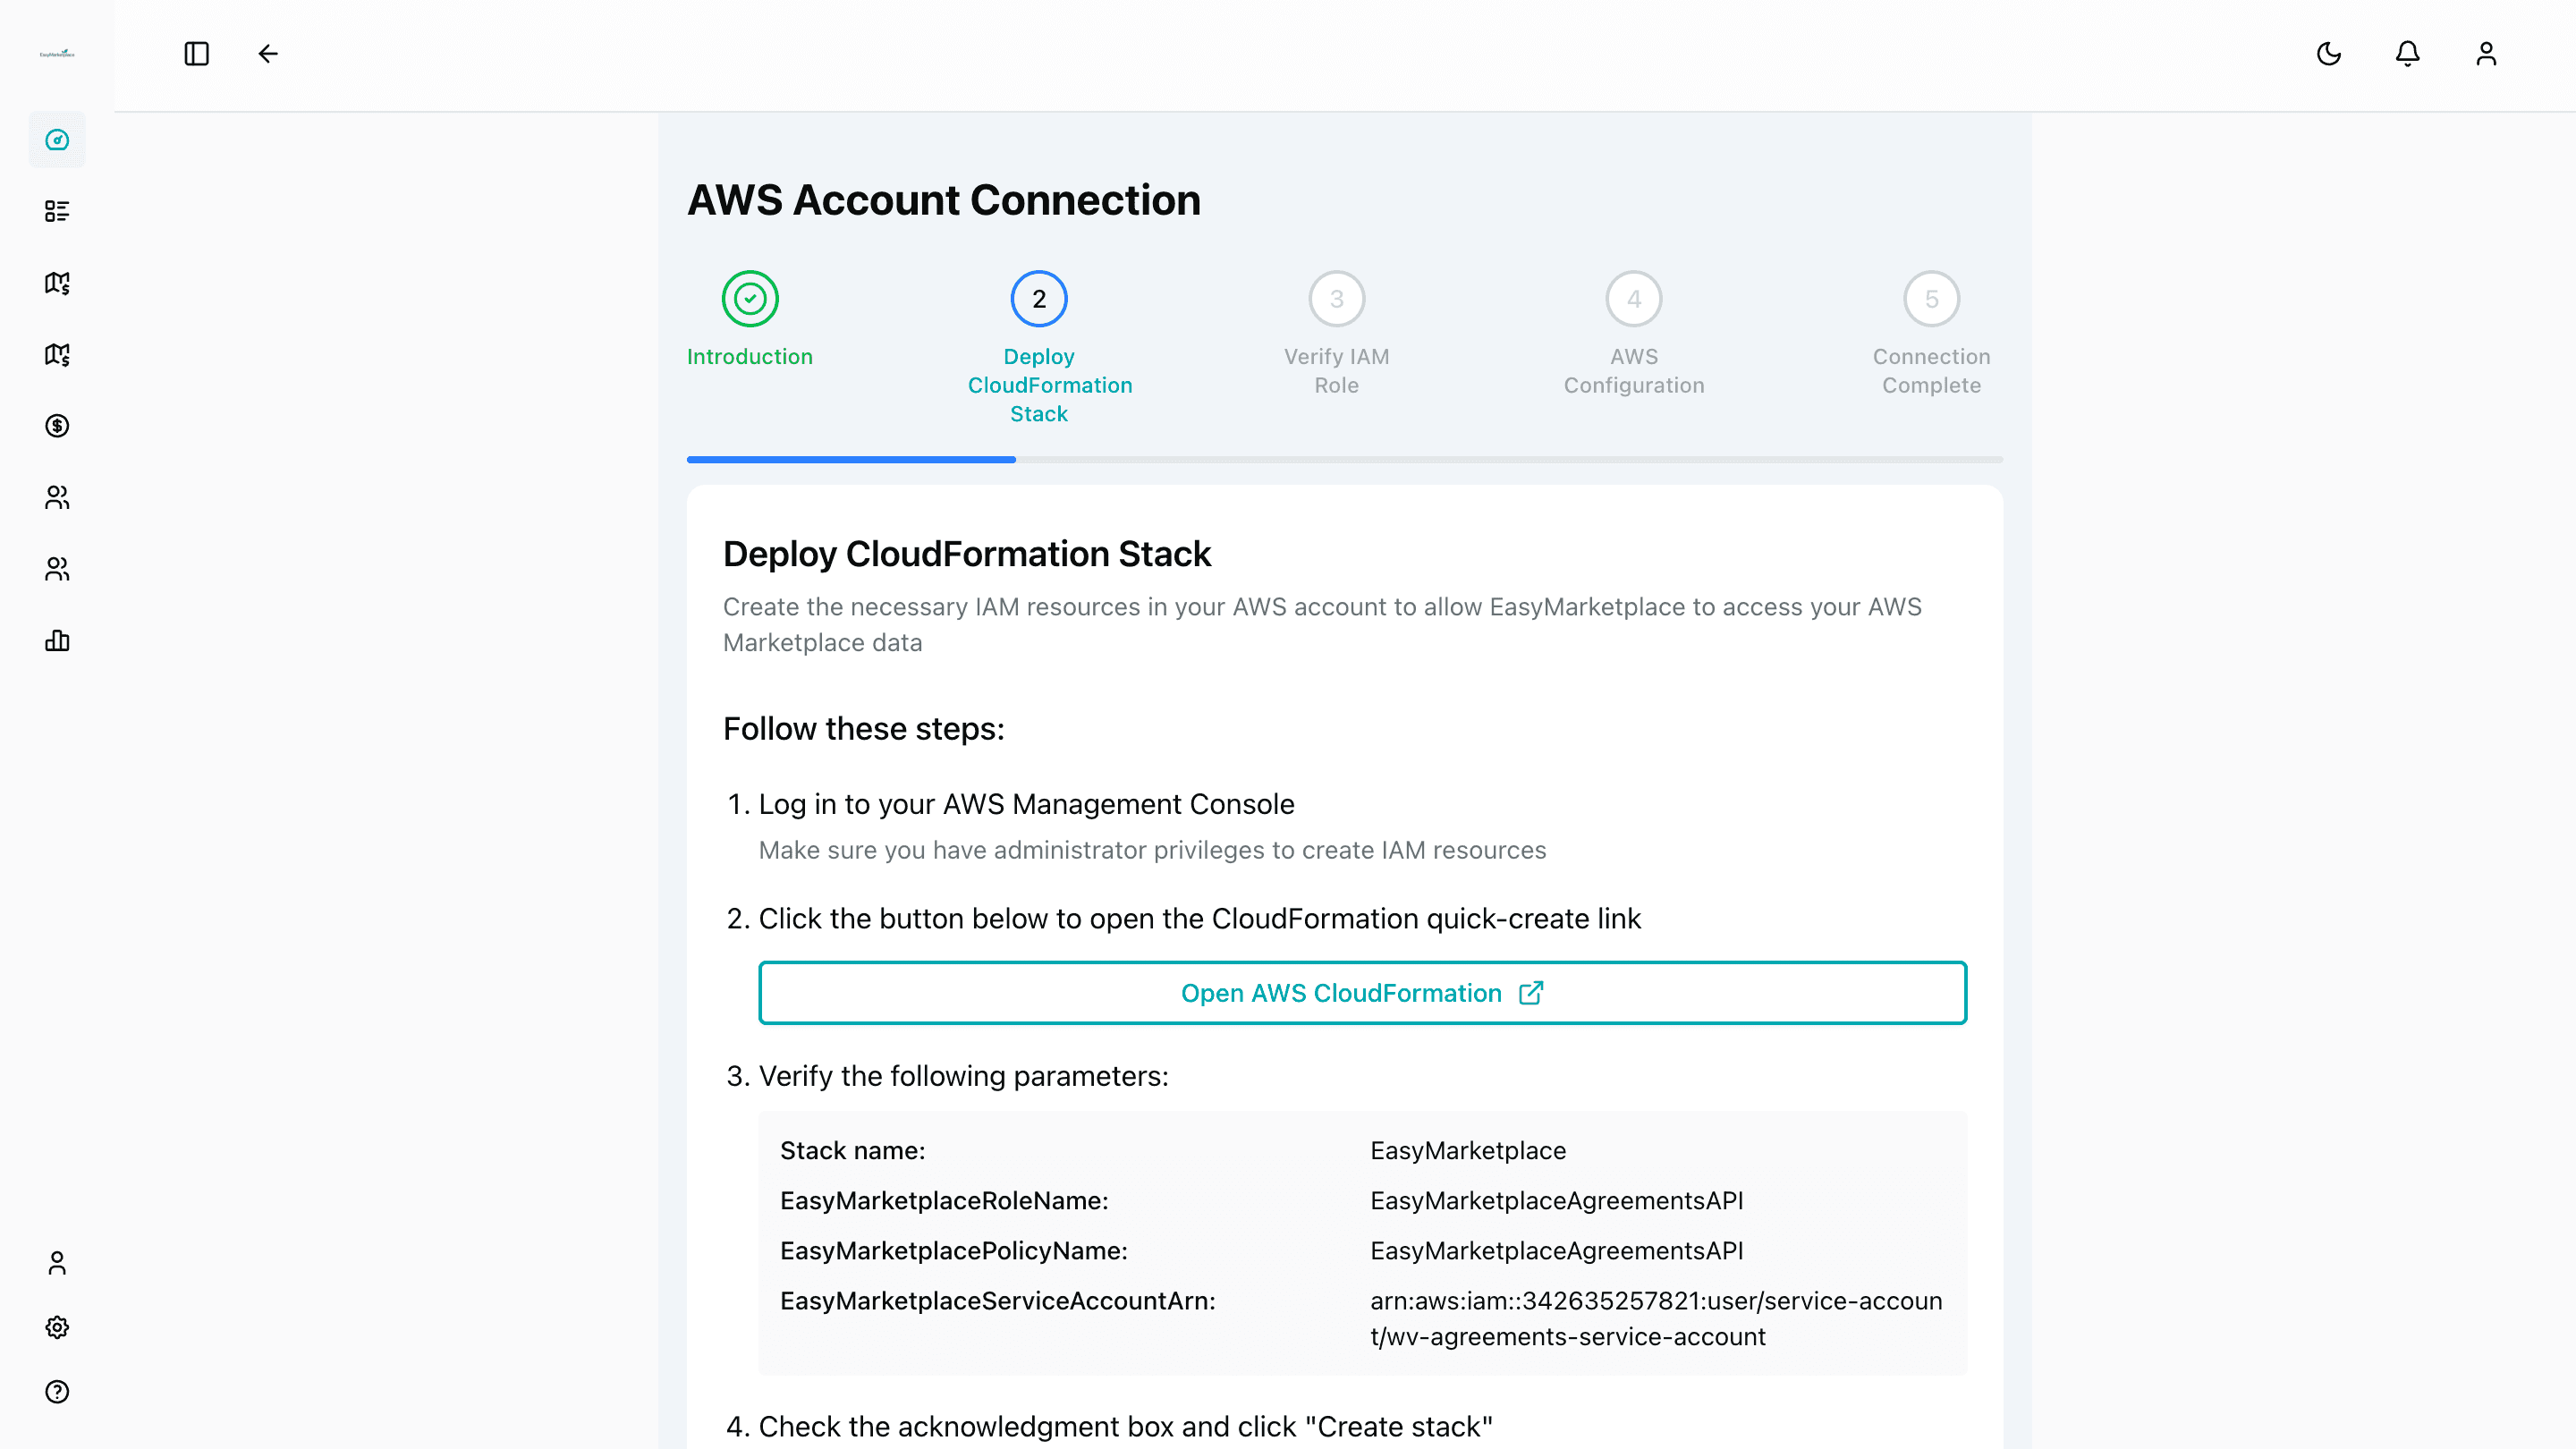2576x1449 pixels.
Task: Click the Deploy CloudFormation Stack heading
Action: click(967, 554)
